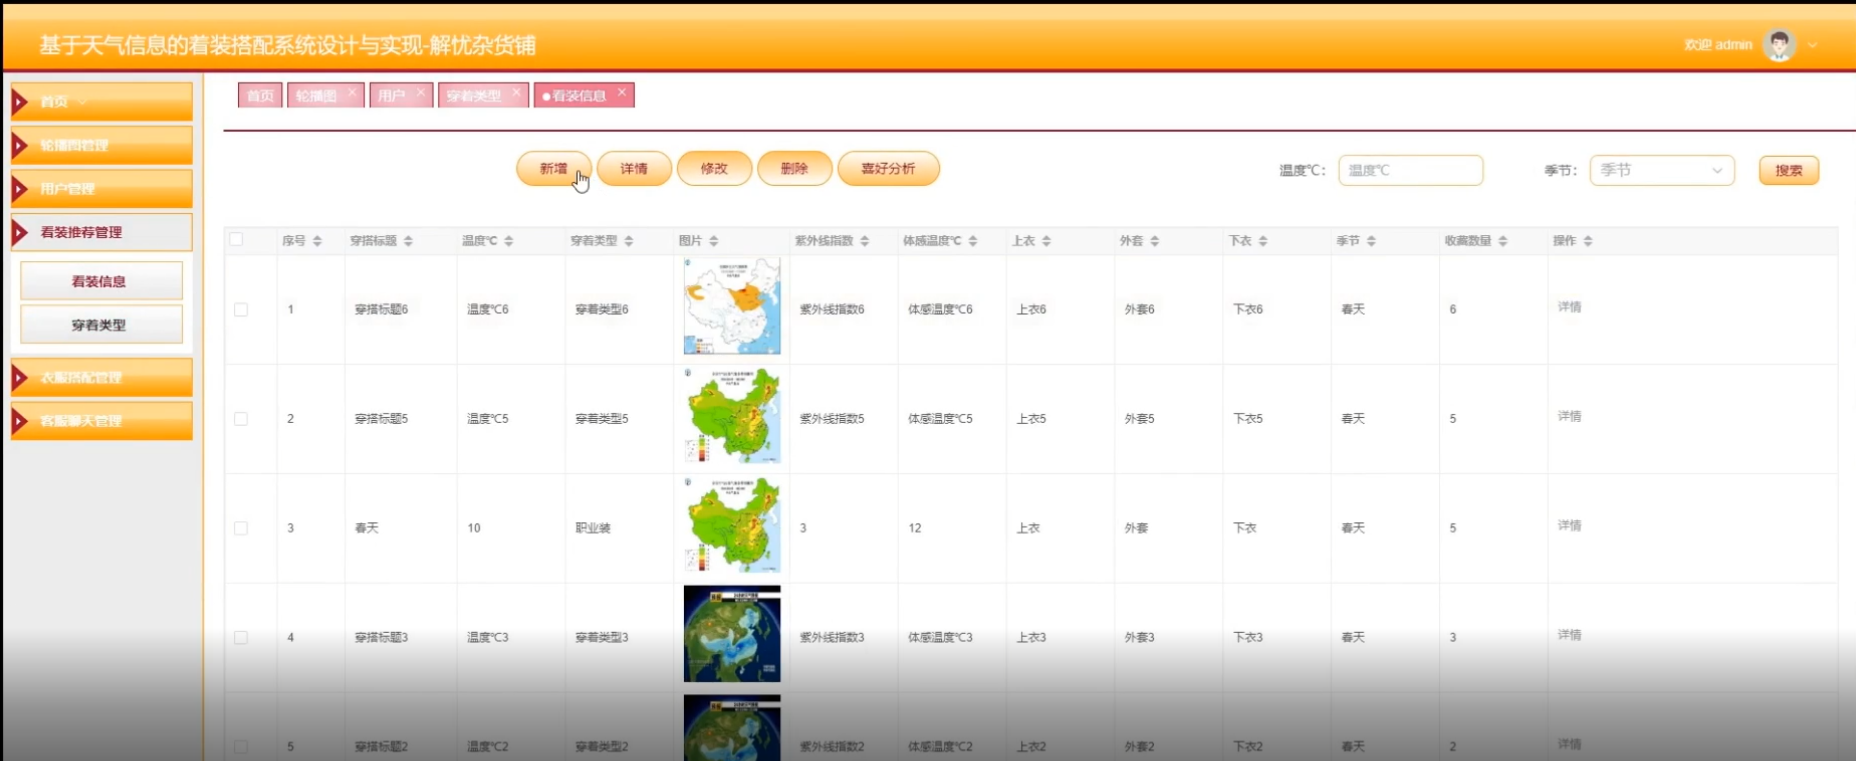Click the admin avatar icon
Screen dimensions: 1856x761
(1778, 45)
